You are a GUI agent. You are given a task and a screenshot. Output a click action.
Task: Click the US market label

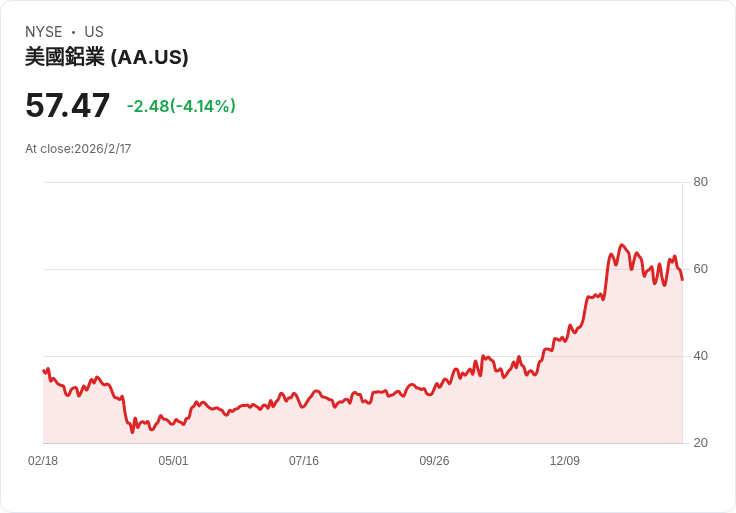tap(94, 32)
